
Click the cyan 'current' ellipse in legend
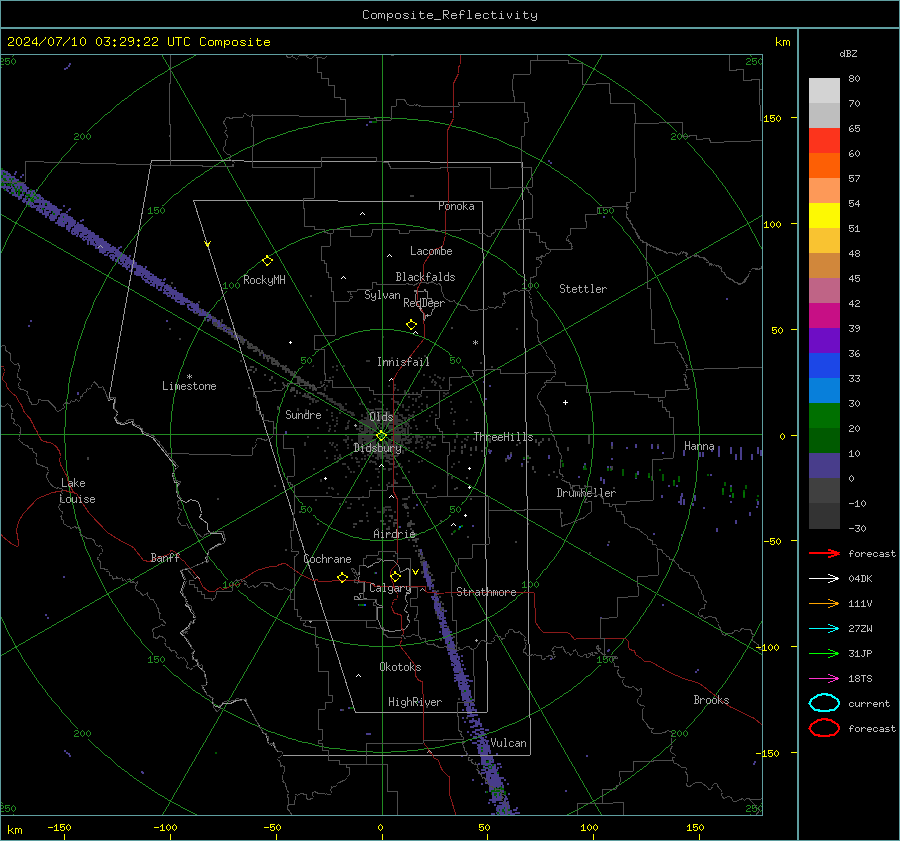tap(824, 703)
